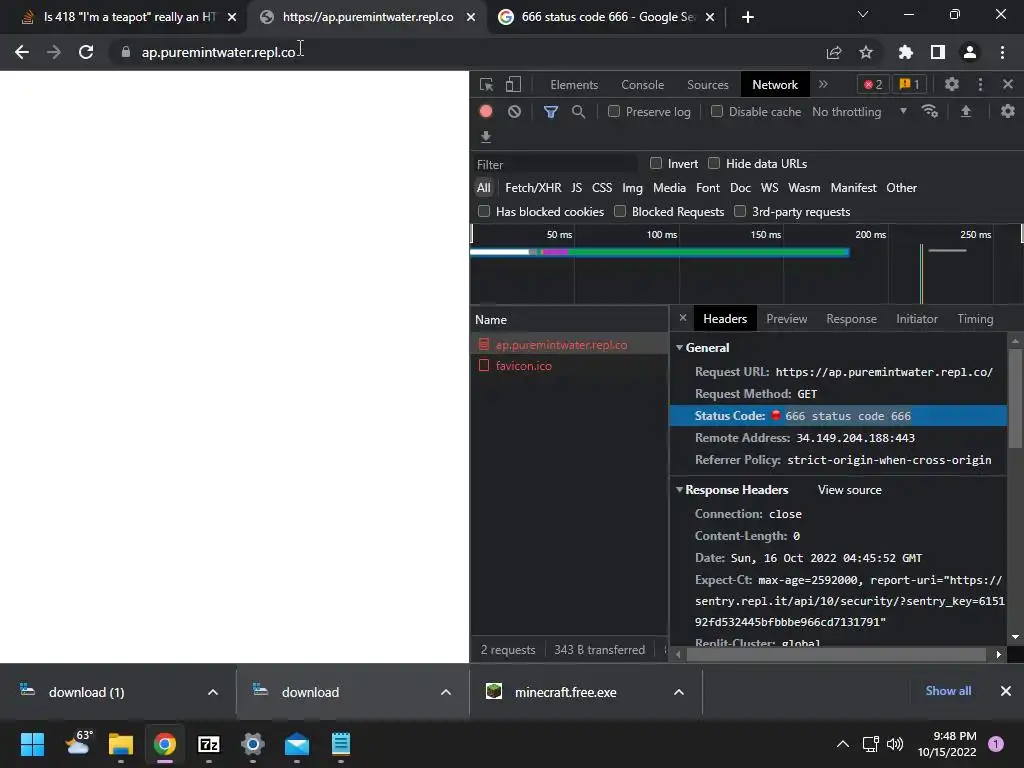Open File Explorer from taskbar
Viewport: 1024px width, 768px height.
[x=121, y=744]
